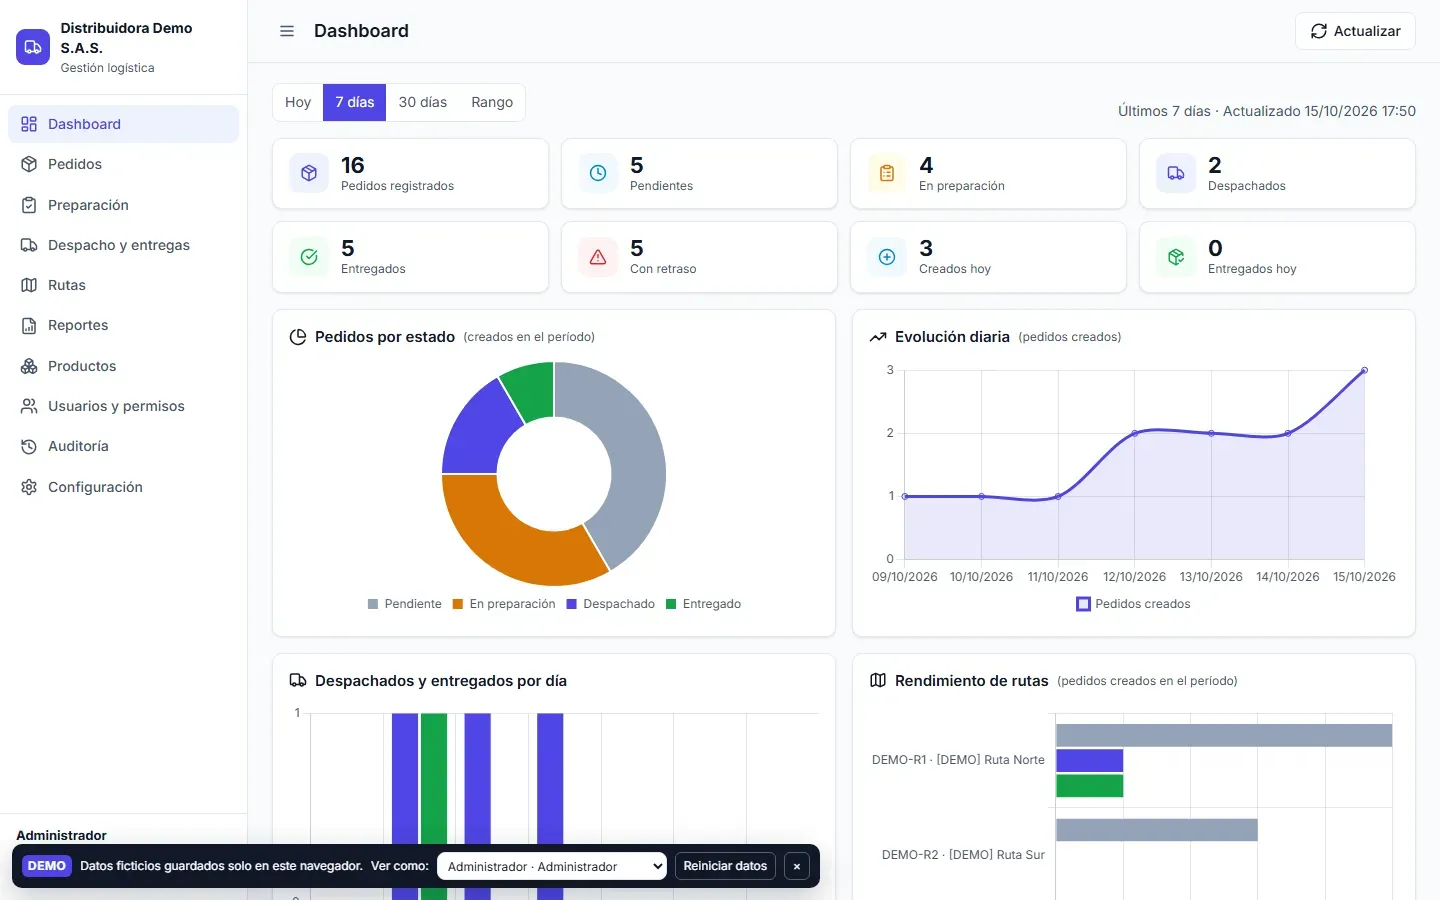
Task: Toggle Entregado legend entry
Action: [x=704, y=604]
